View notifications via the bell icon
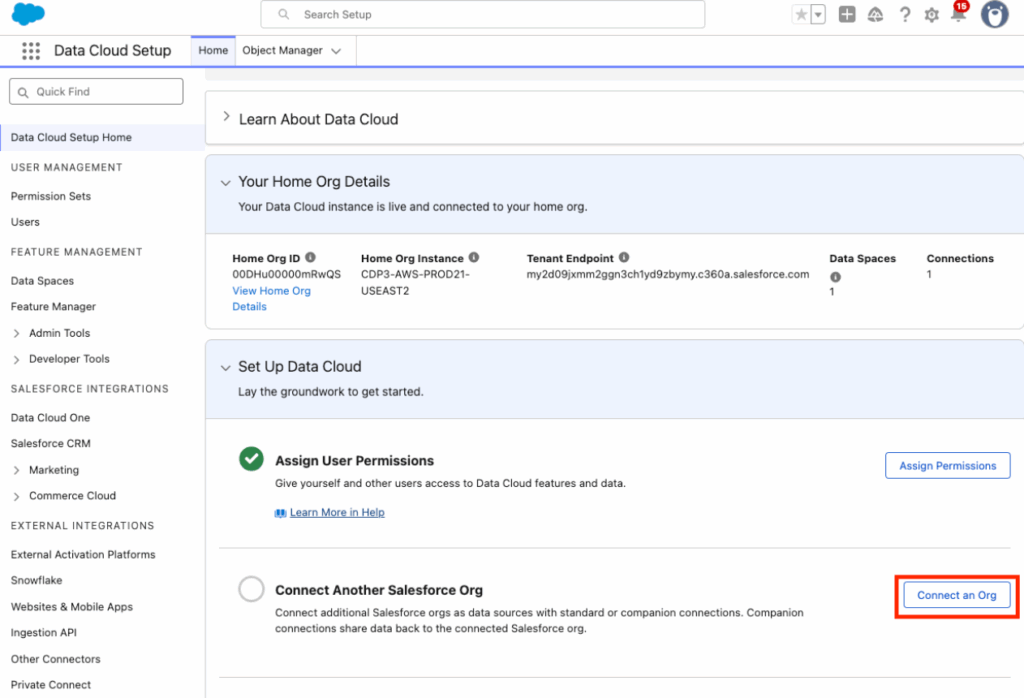 tap(958, 15)
